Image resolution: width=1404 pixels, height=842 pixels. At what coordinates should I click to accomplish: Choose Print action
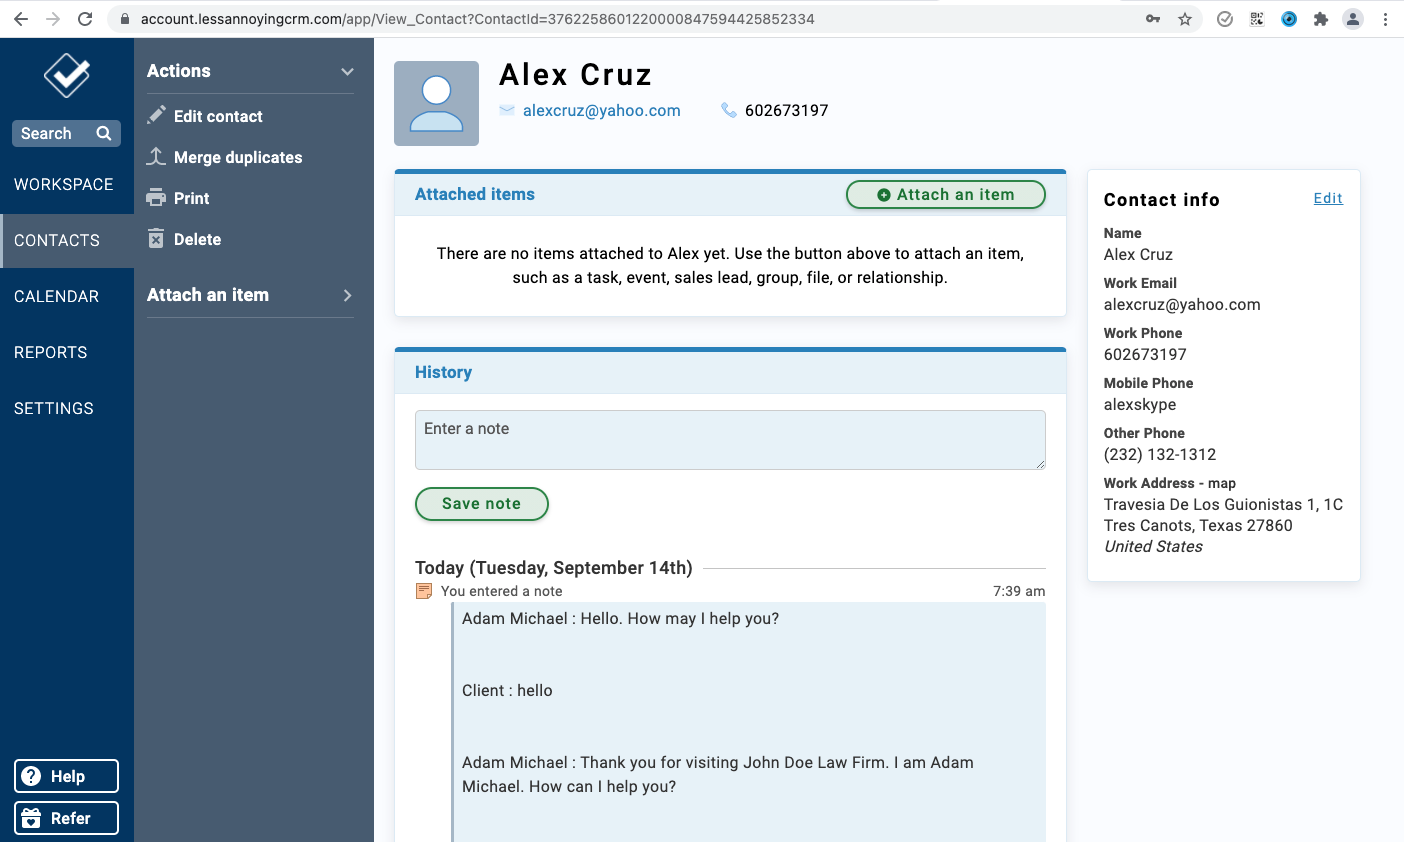[191, 198]
